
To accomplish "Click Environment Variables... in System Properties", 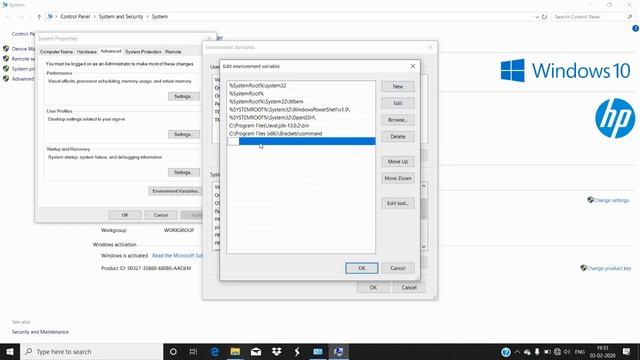I will pyautogui.click(x=176, y=191).
